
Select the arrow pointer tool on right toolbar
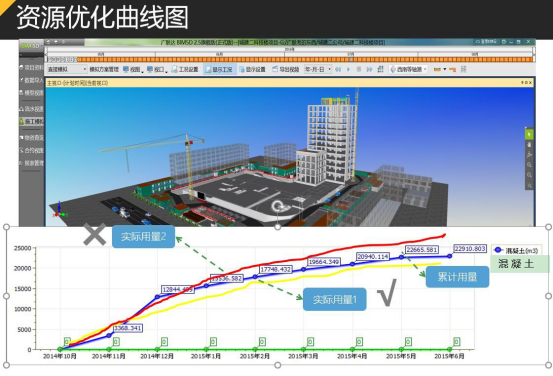529,134
